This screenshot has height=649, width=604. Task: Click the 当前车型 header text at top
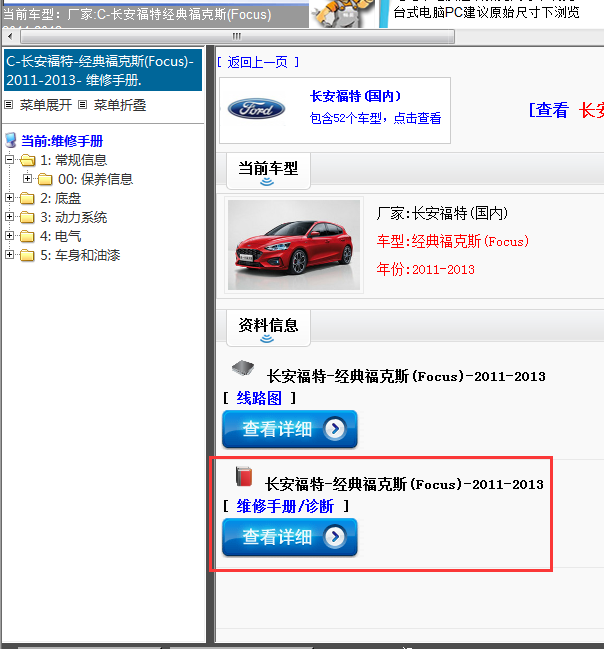point(137,14)
